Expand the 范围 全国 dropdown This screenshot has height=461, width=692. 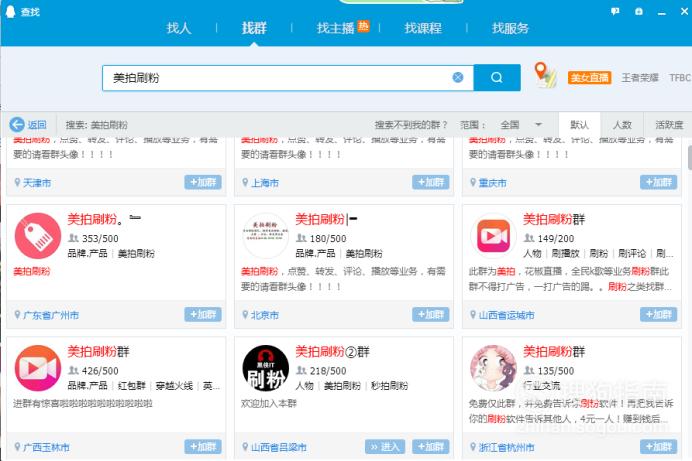point(521,125)
